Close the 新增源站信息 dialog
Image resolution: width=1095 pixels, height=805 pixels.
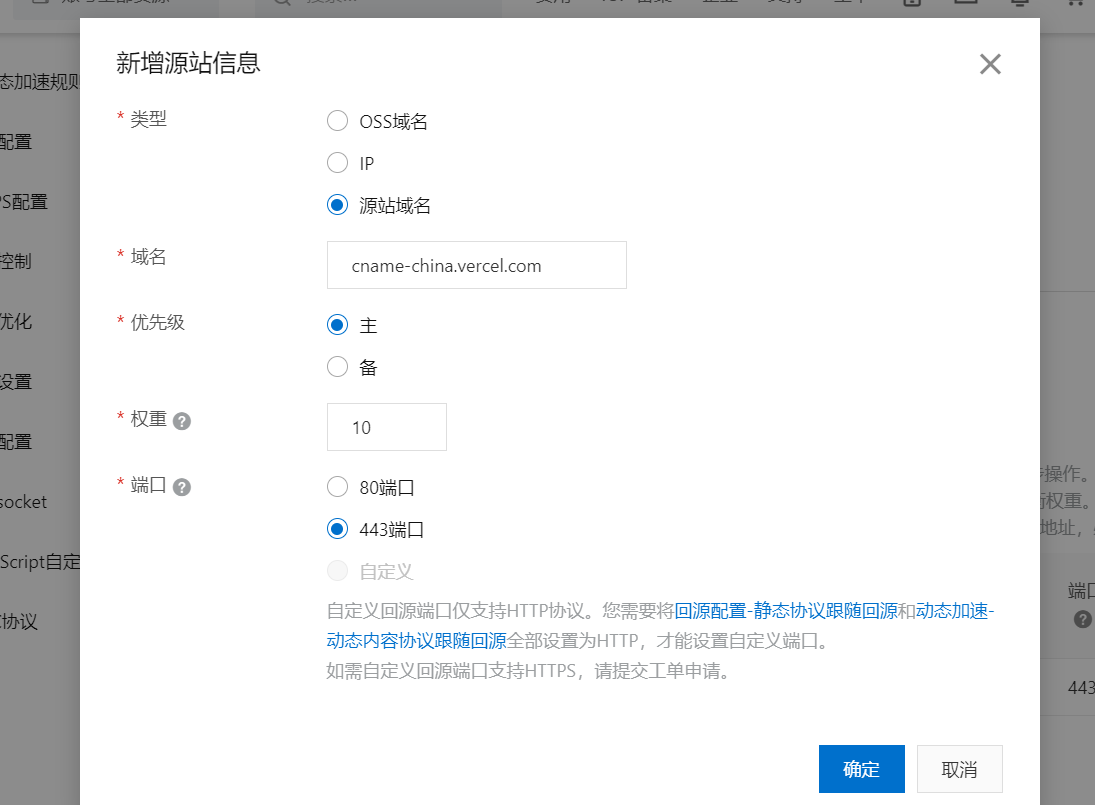990,65
